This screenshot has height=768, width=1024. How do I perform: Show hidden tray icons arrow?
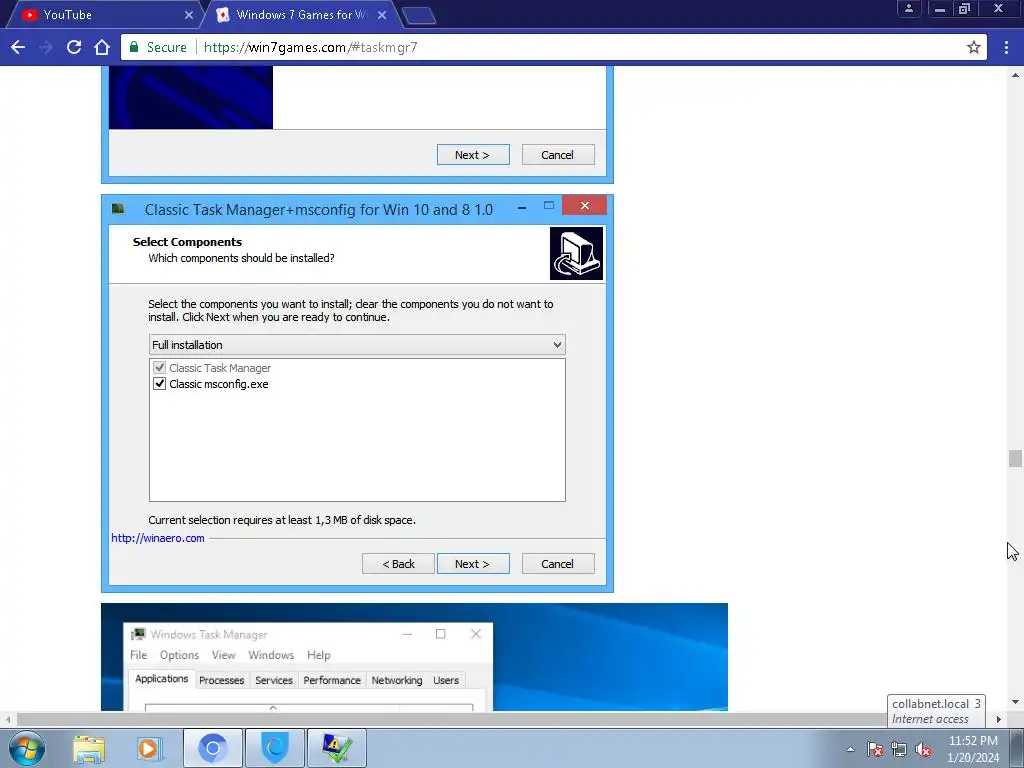[x=850, y=750]
